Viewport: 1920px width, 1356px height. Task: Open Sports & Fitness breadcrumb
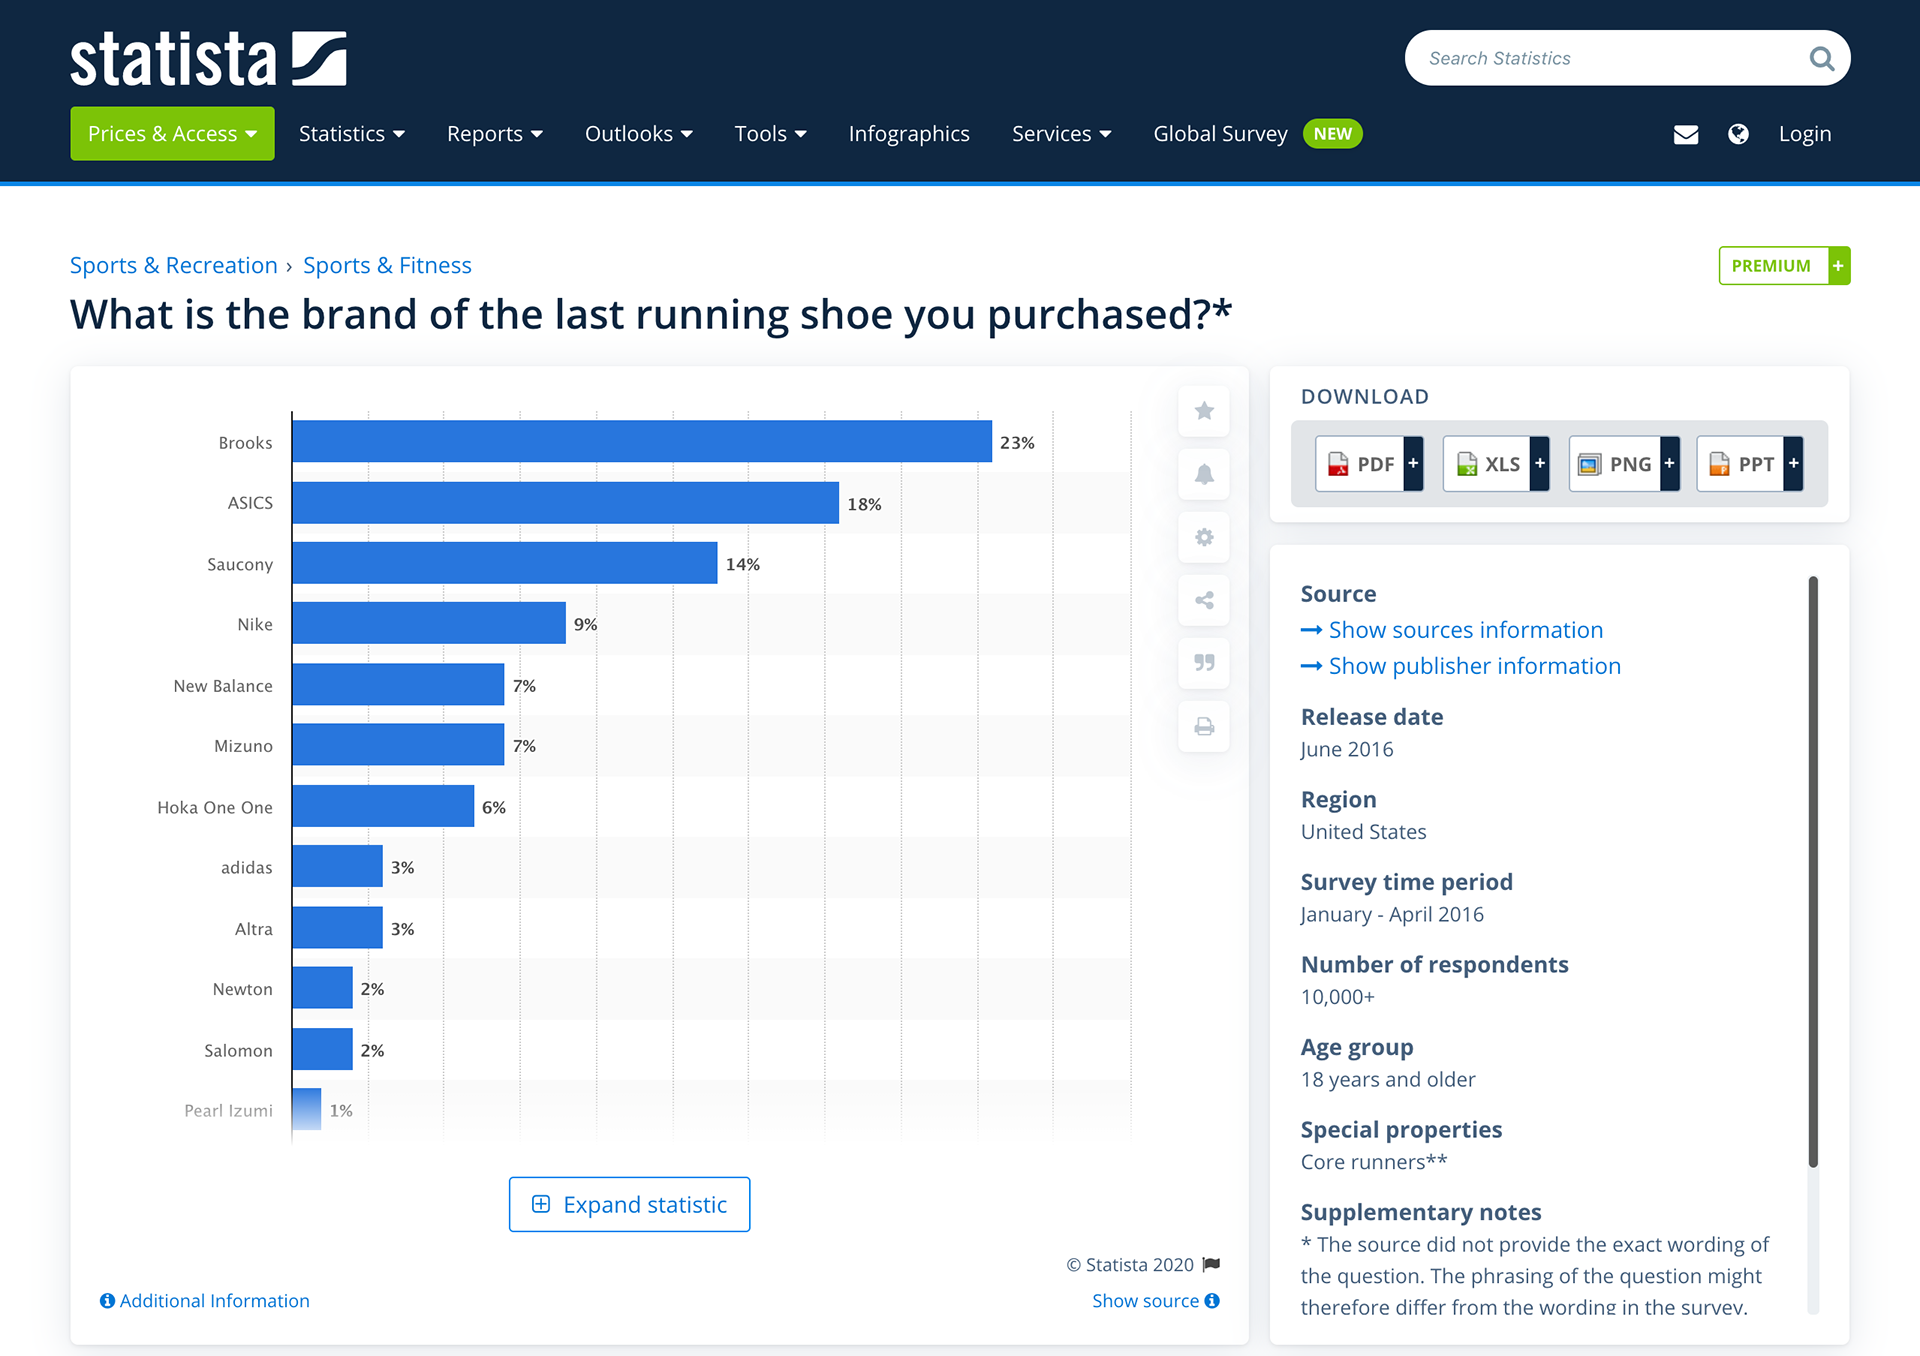[387, 265]
